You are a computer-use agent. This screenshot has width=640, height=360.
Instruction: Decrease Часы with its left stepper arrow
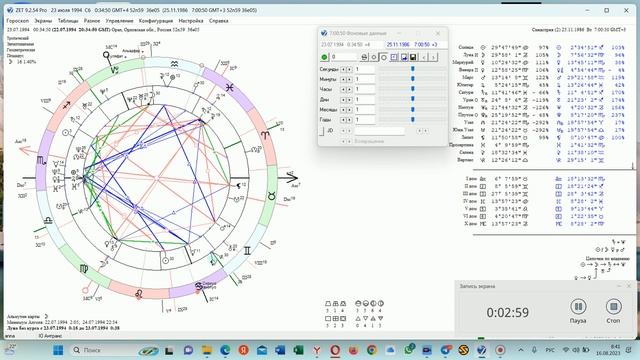coord(343,89)
